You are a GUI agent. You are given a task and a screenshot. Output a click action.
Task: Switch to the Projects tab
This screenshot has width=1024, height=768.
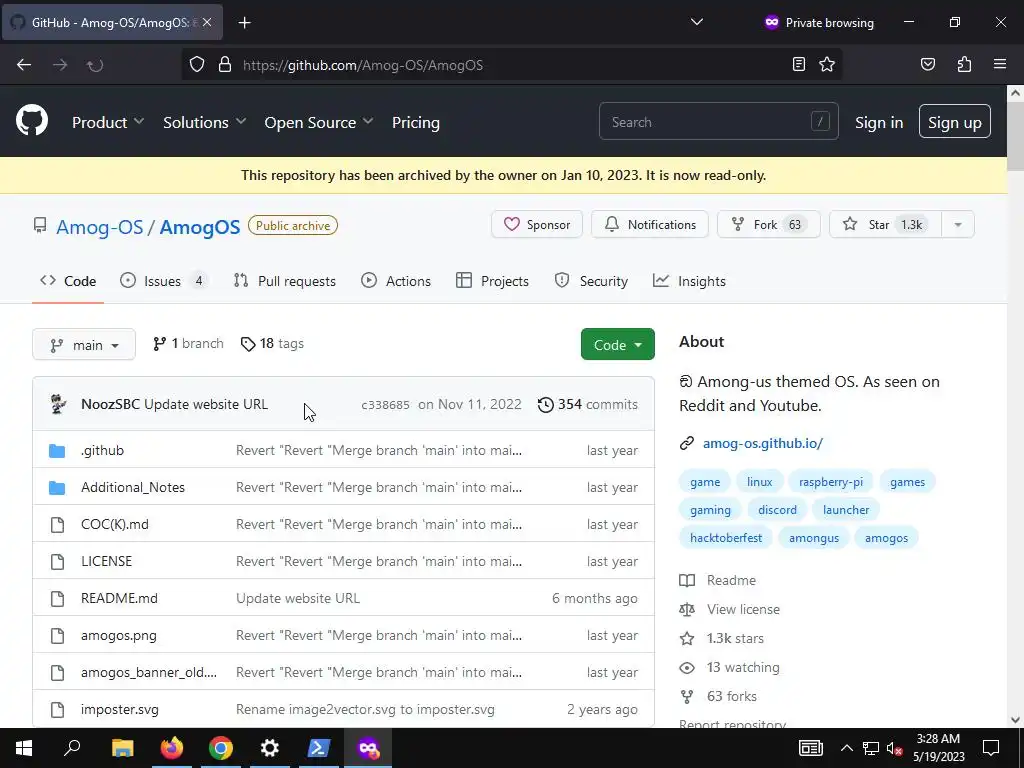pyautogui.click(x=492, y=281)
